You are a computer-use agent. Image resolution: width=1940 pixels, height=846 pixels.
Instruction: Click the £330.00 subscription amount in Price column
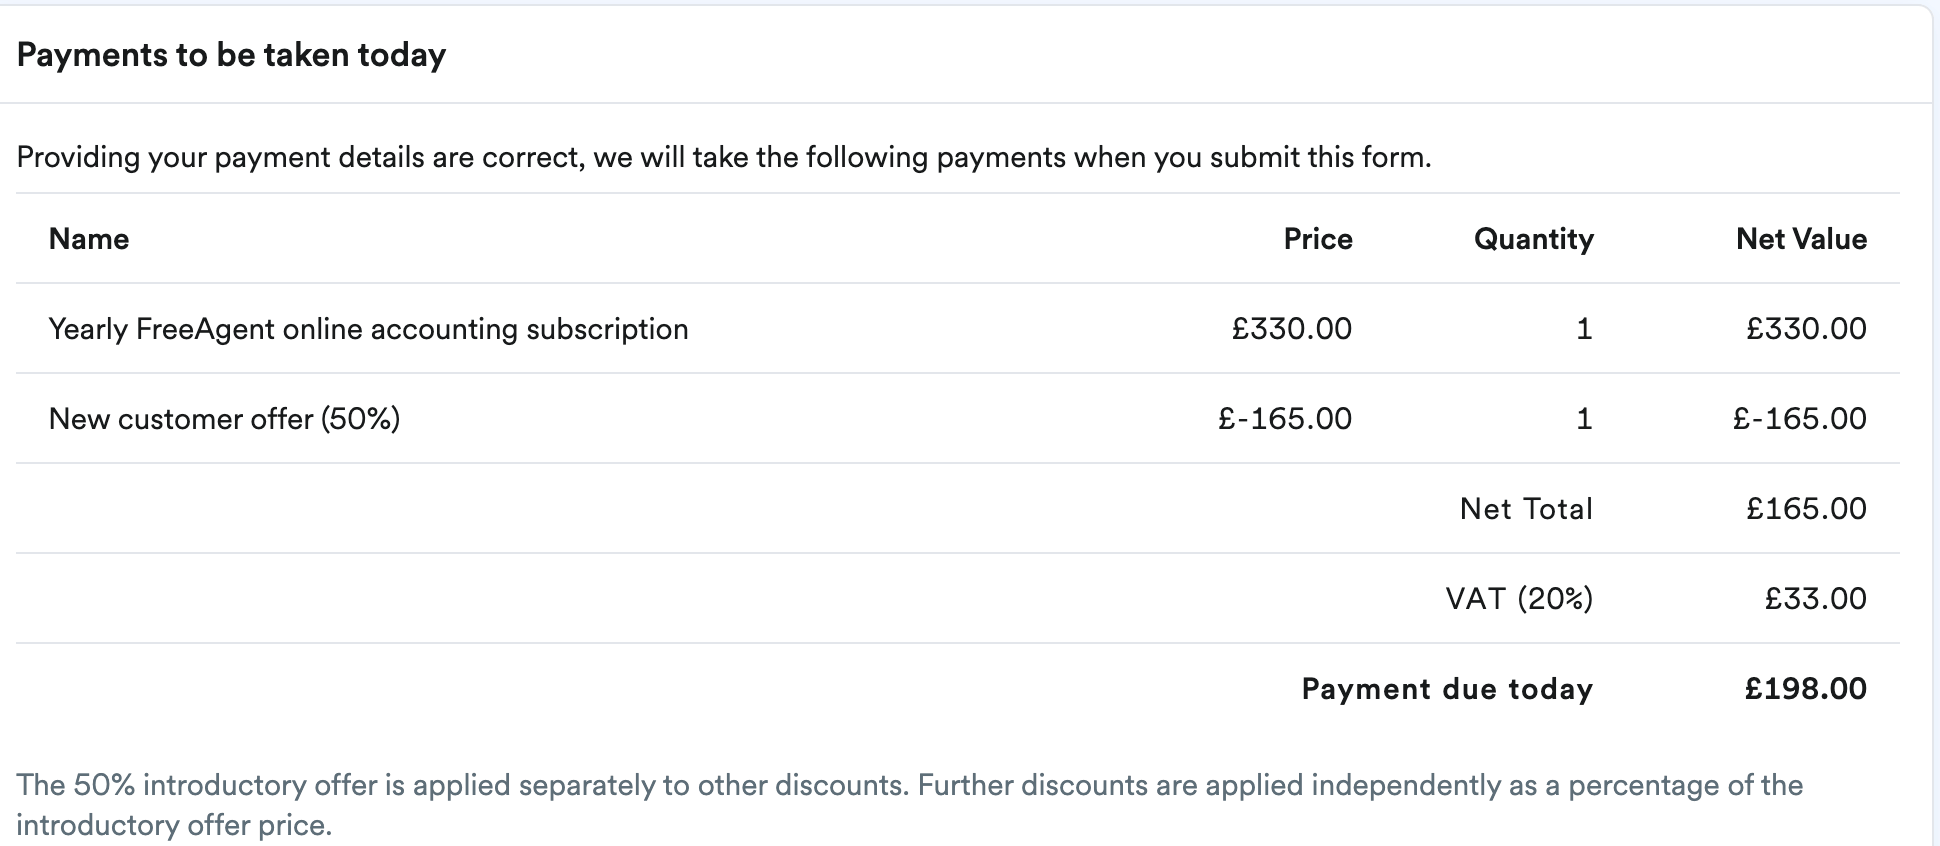1291,329
